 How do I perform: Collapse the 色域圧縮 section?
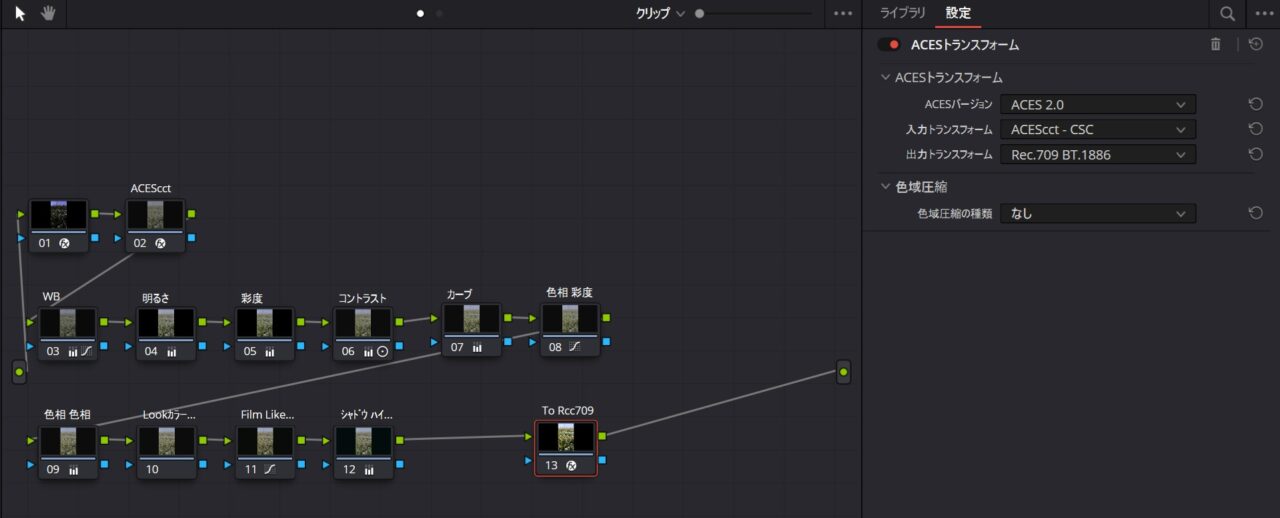click(885, 186)
